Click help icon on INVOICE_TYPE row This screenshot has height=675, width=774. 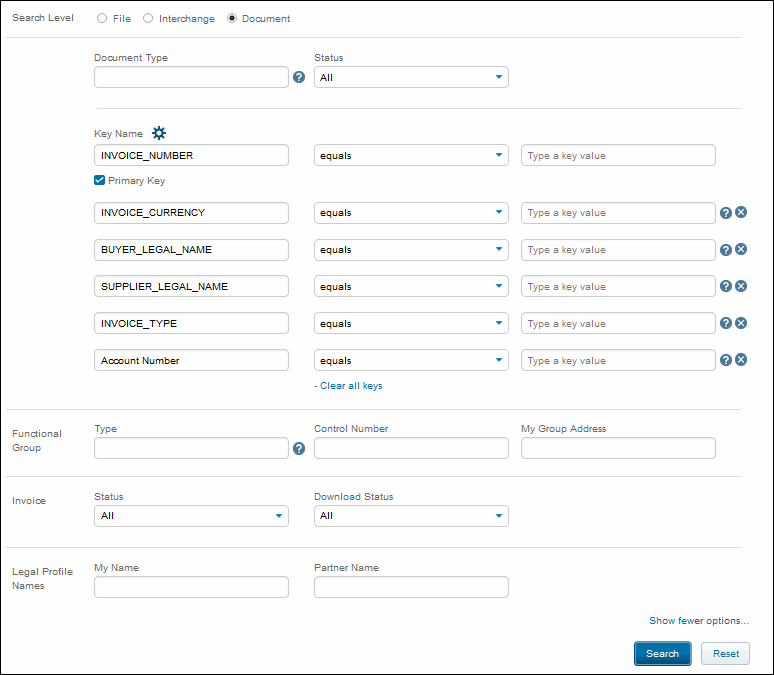[x=726, y=324]
